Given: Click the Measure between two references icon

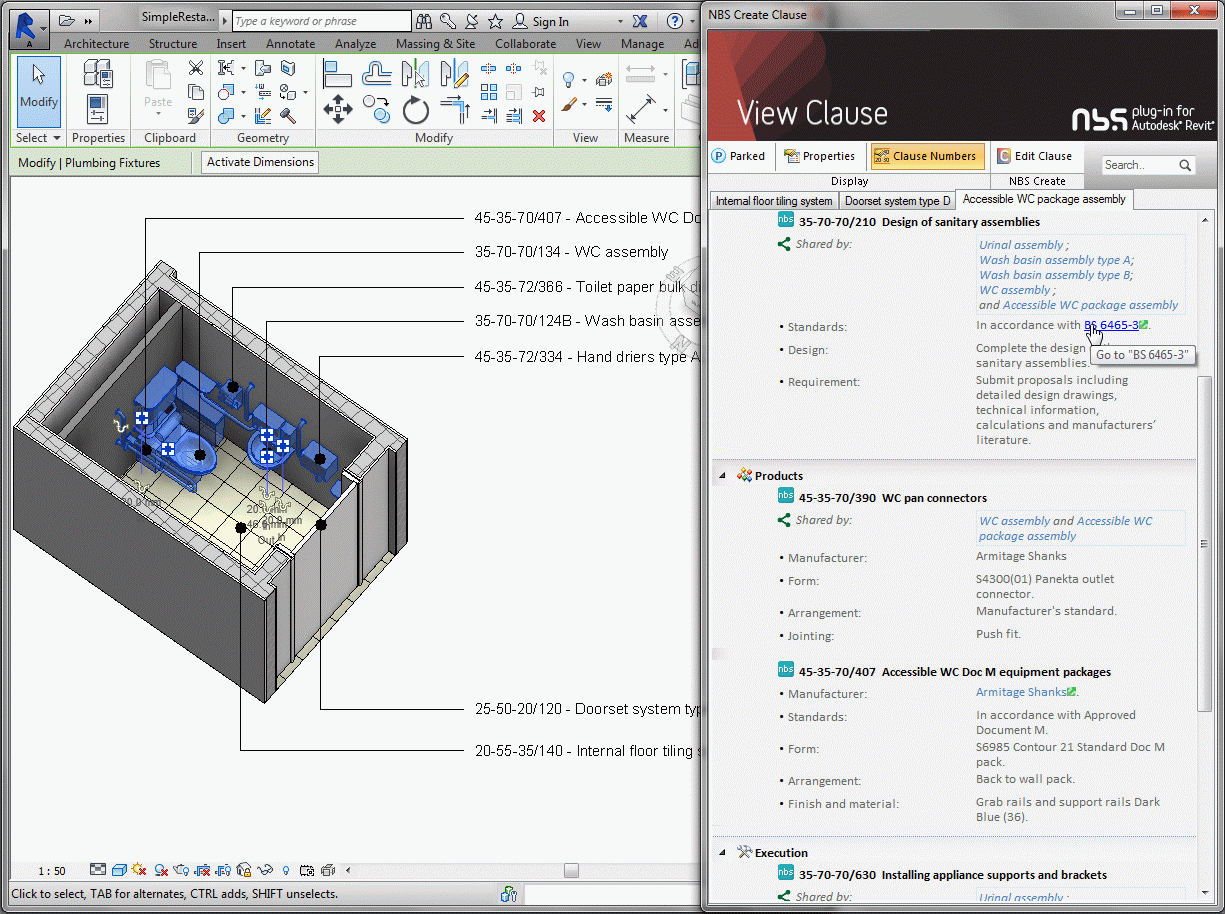Looking at the screenshot, I should (x=639, y=72).
